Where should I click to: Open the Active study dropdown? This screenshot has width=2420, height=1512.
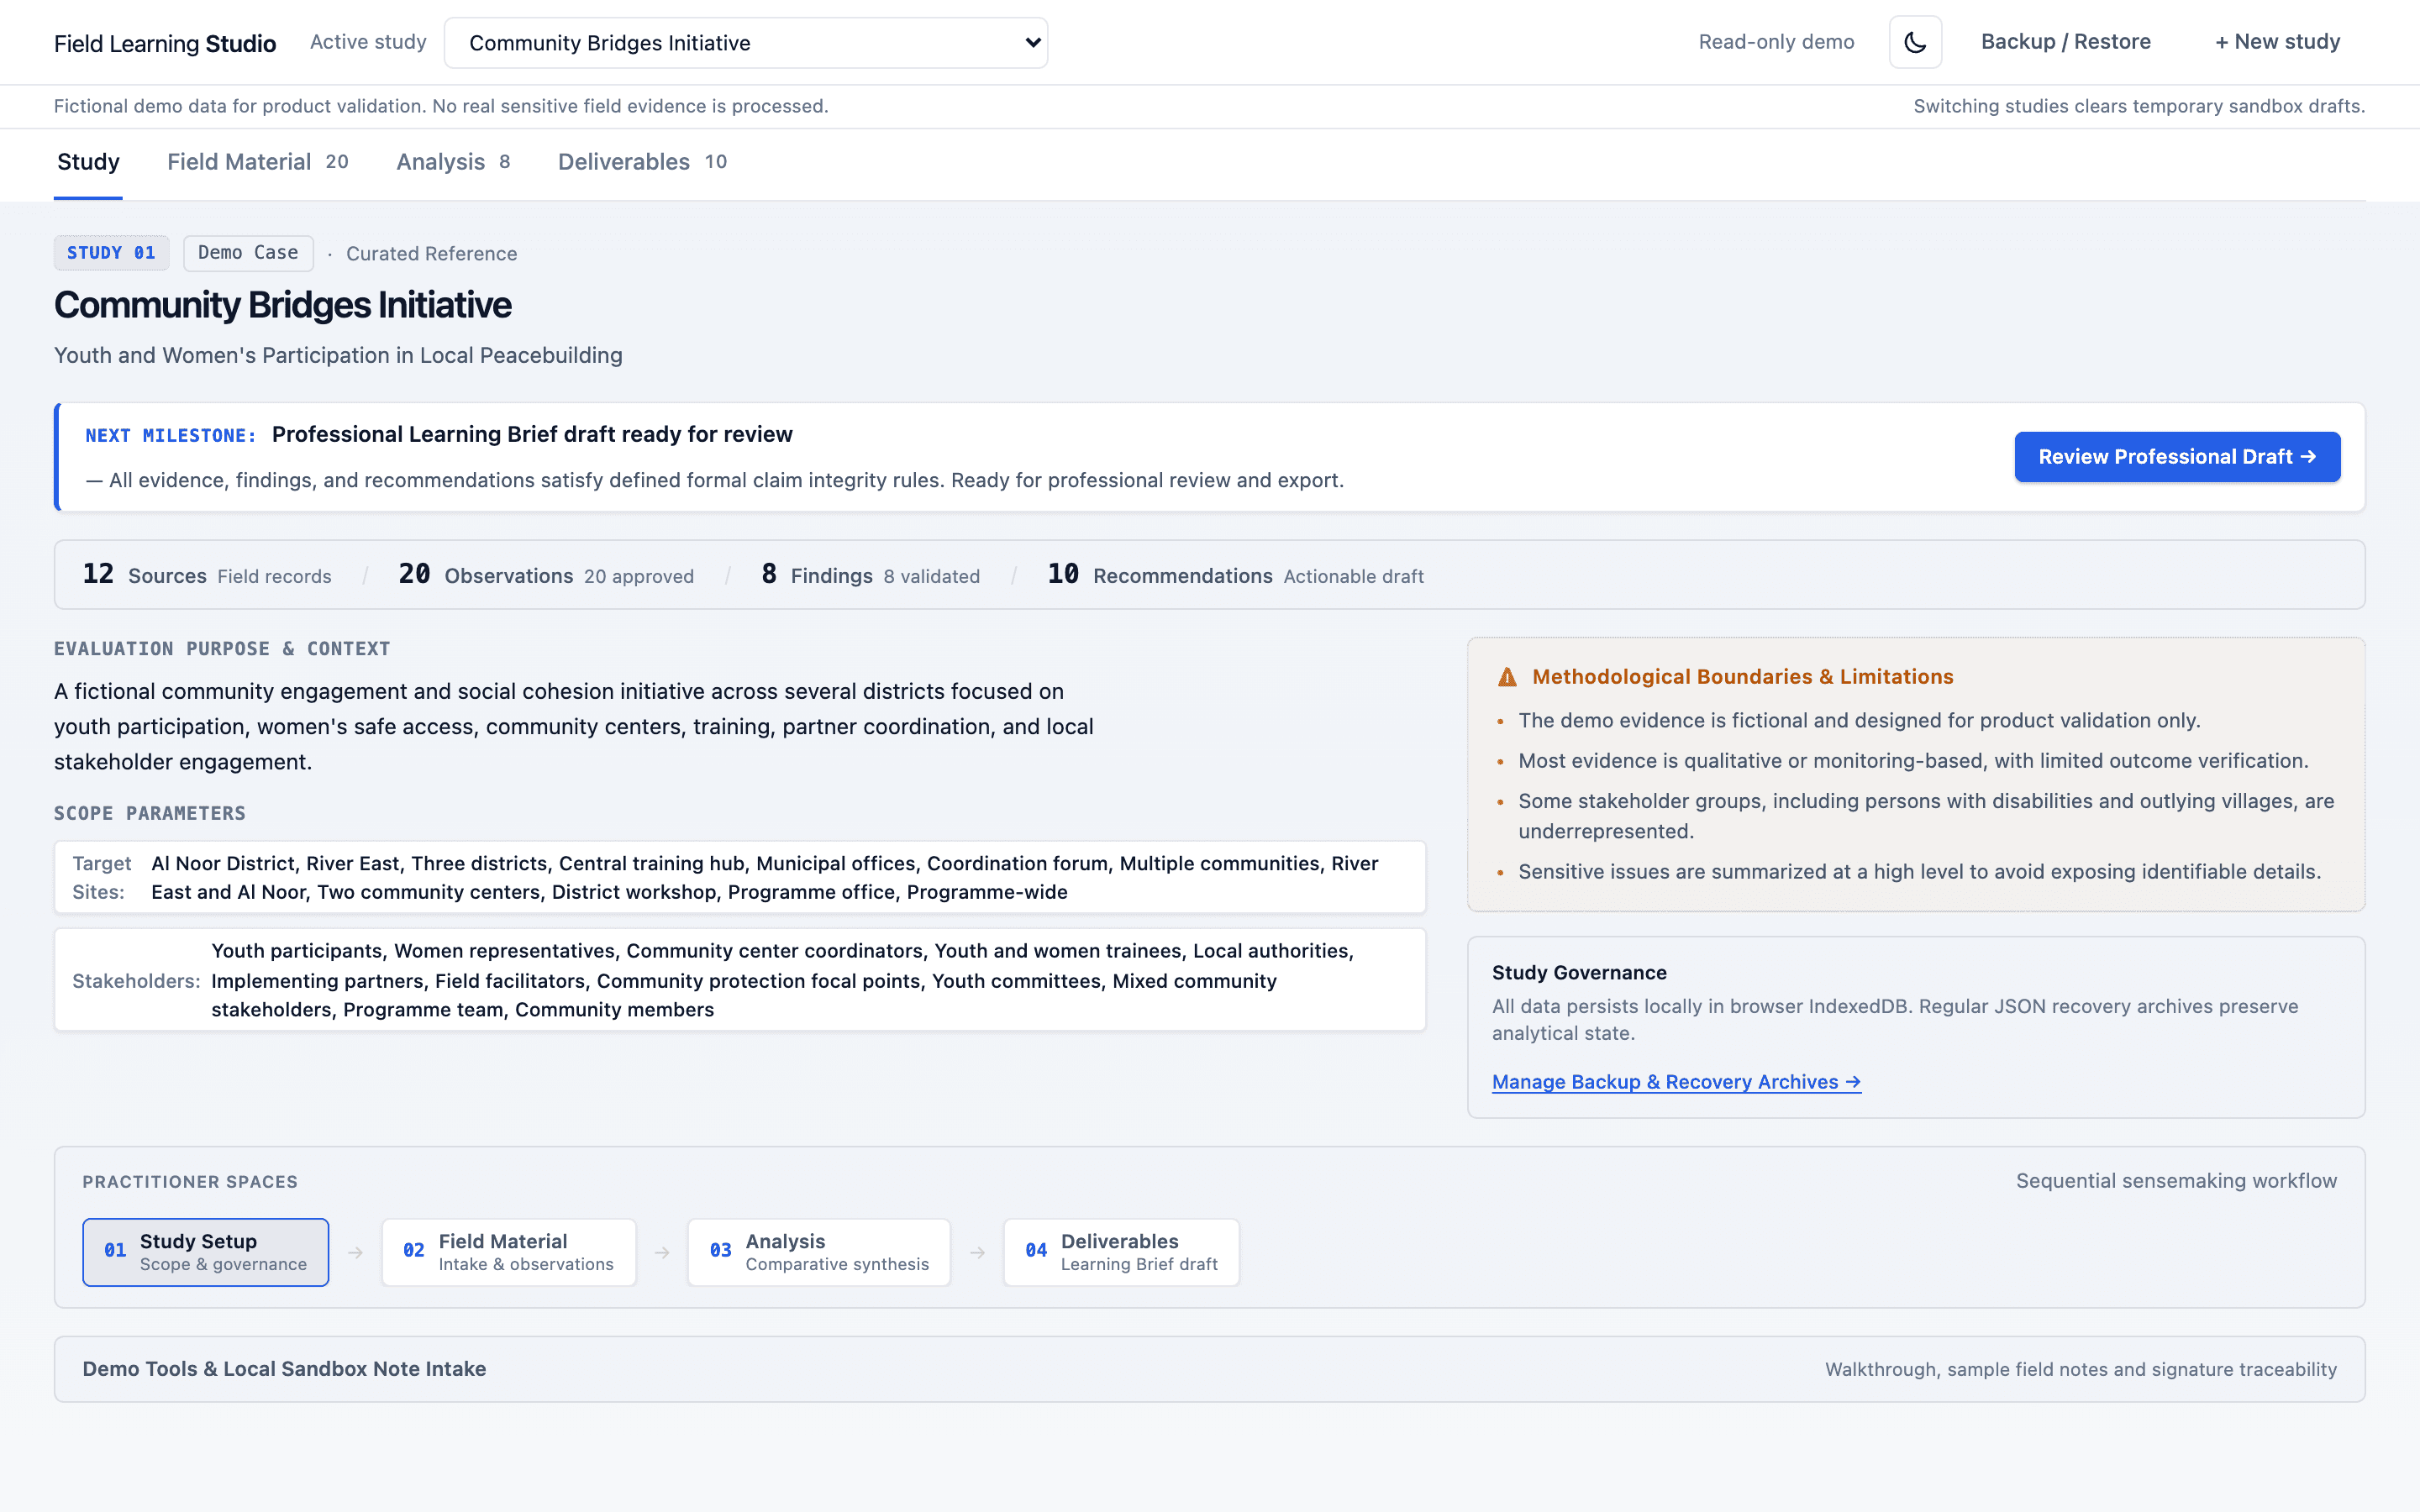tap(745, 43)
